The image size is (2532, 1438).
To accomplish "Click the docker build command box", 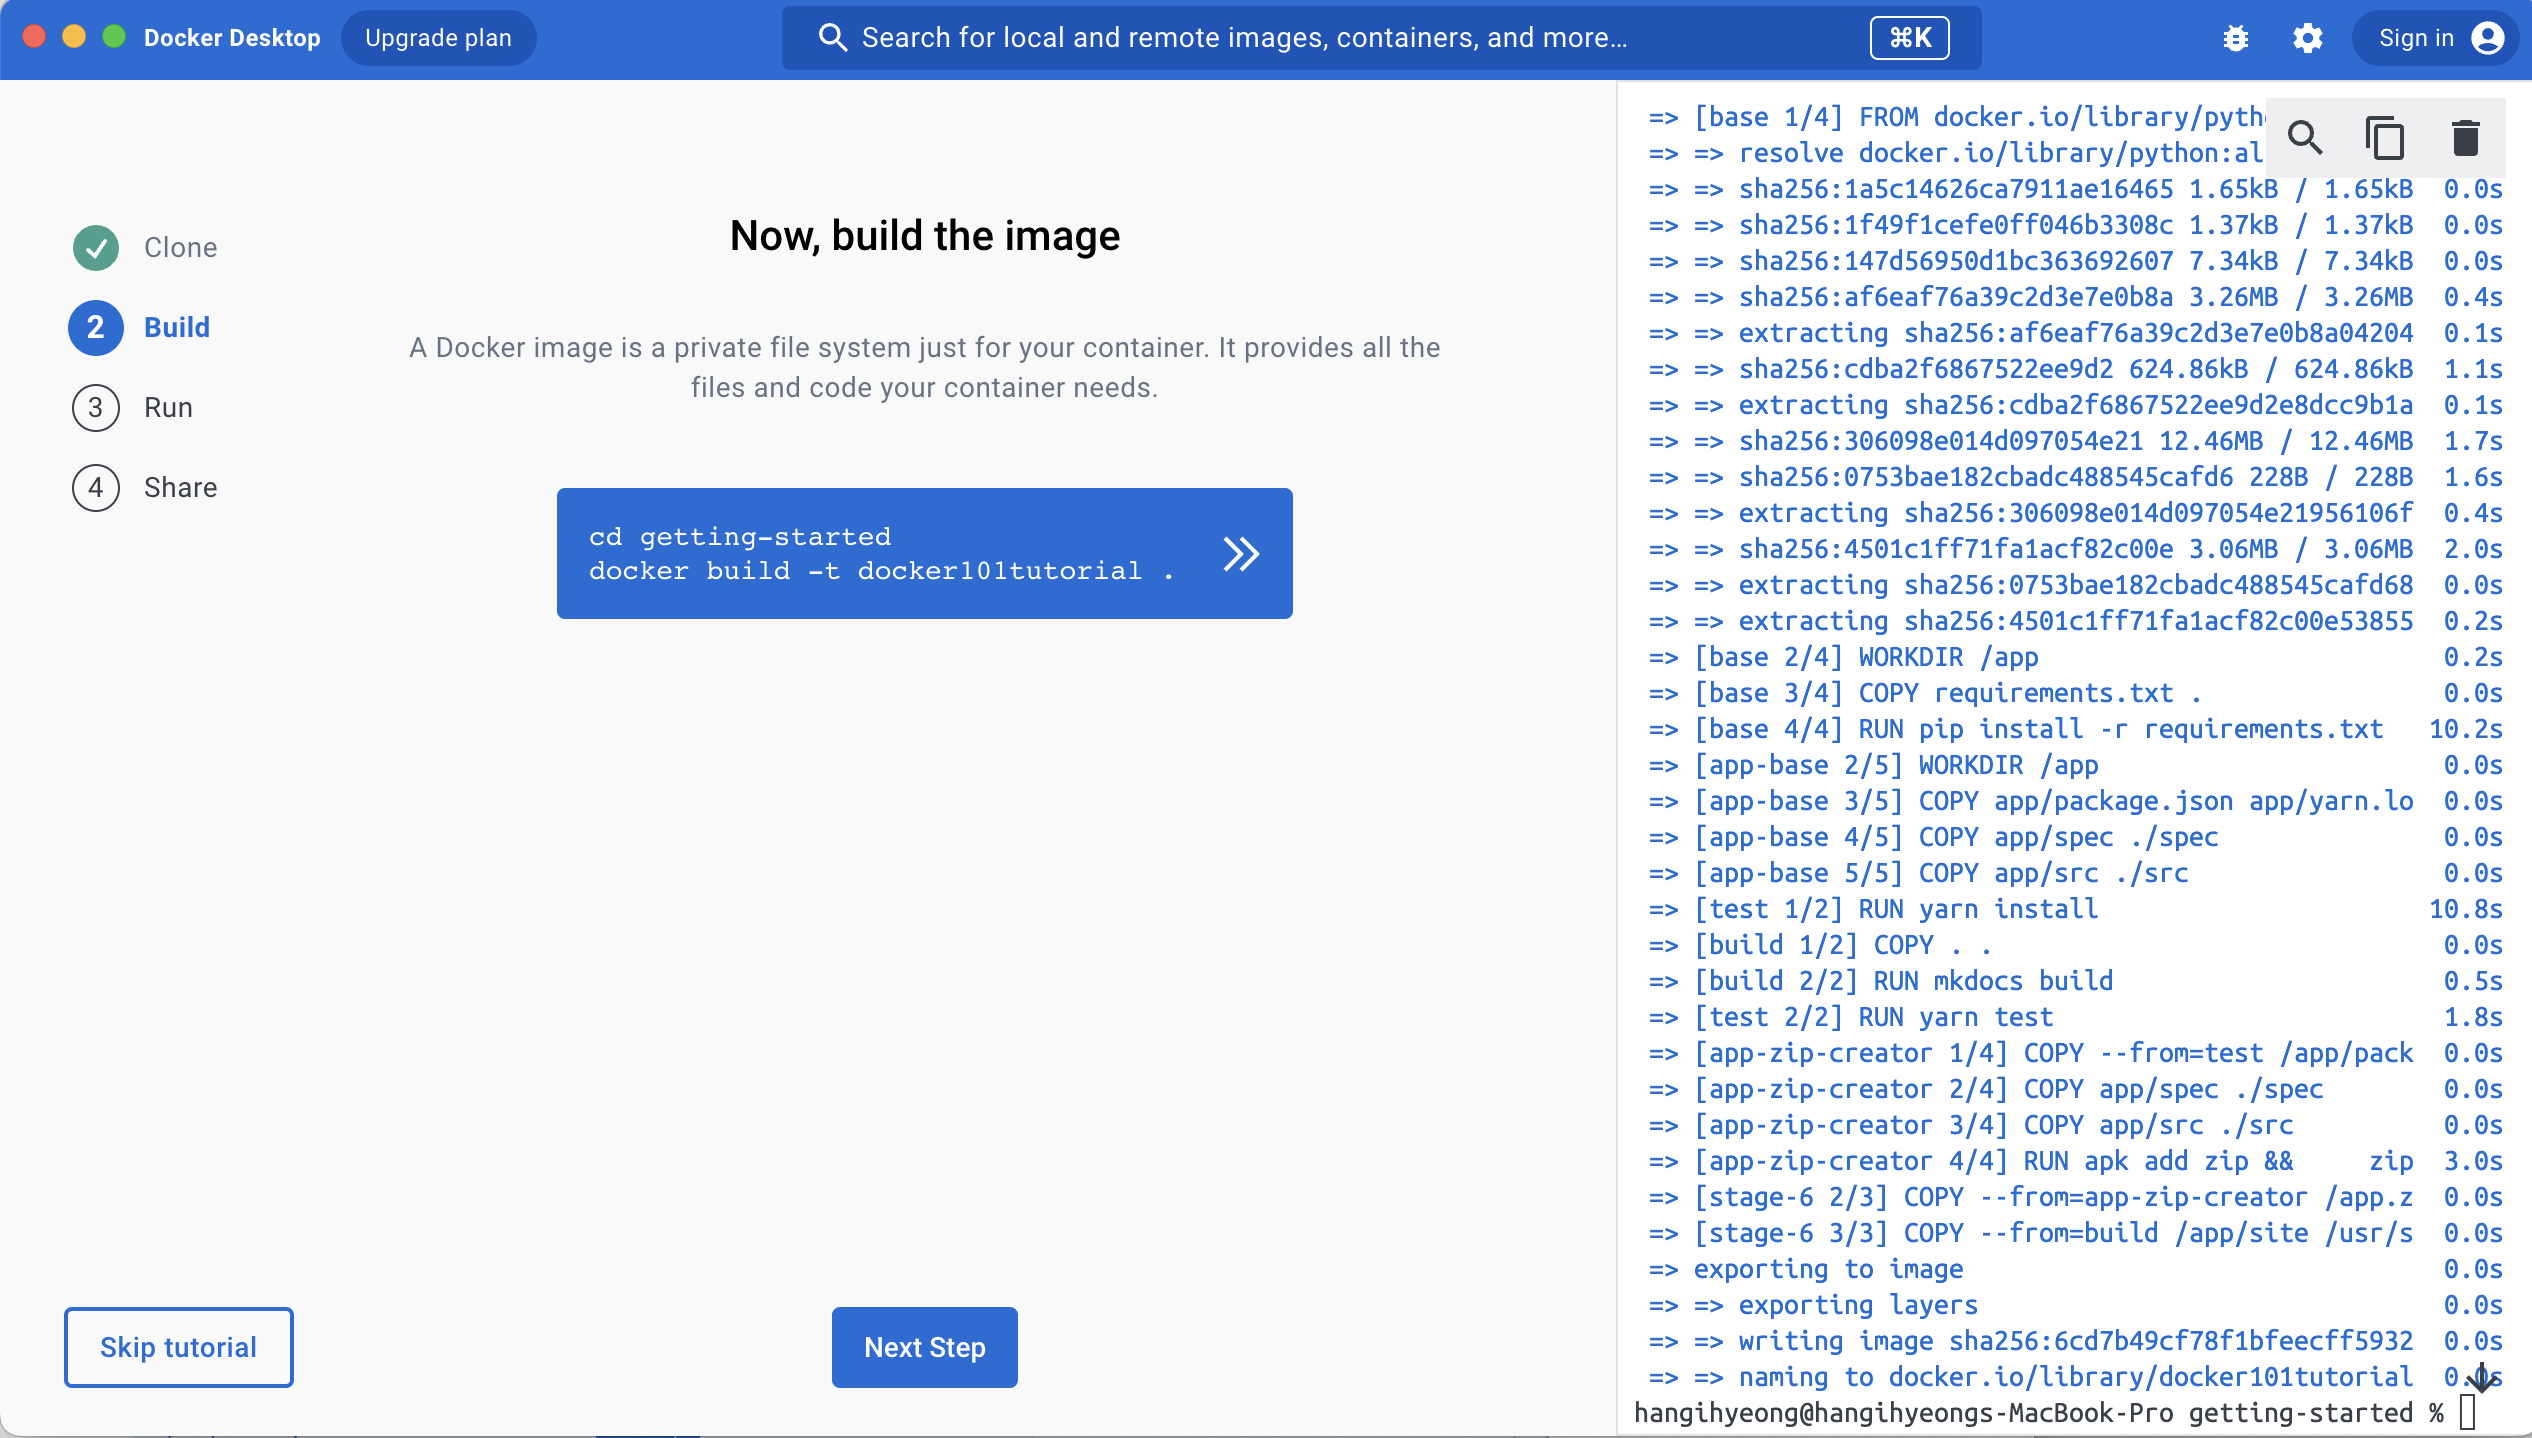I will [880, 553].
